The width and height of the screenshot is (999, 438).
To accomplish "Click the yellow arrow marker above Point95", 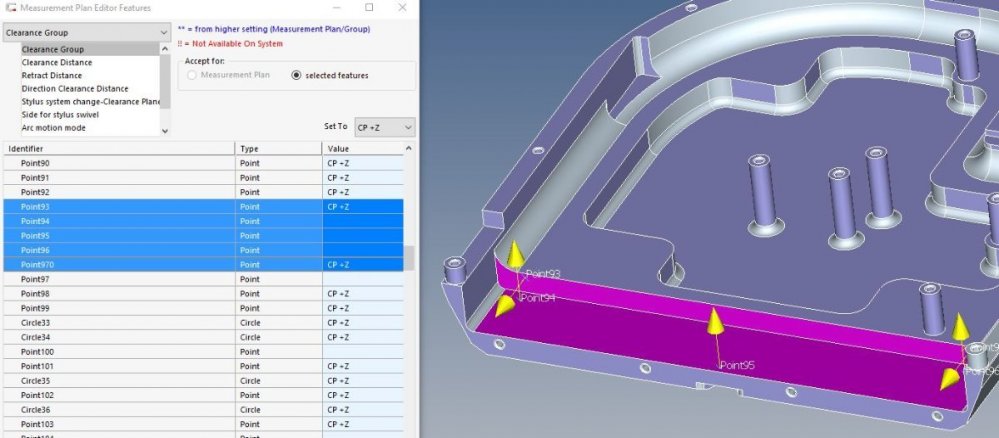I will (x=715, y=321).
